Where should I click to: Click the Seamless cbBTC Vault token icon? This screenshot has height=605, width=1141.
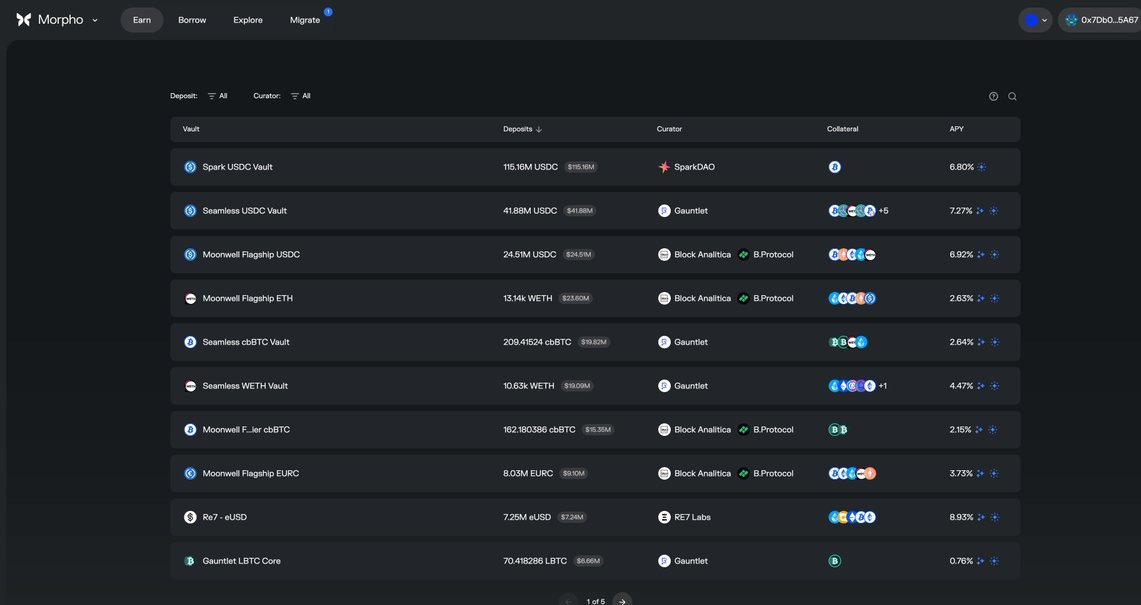(190, 341)
